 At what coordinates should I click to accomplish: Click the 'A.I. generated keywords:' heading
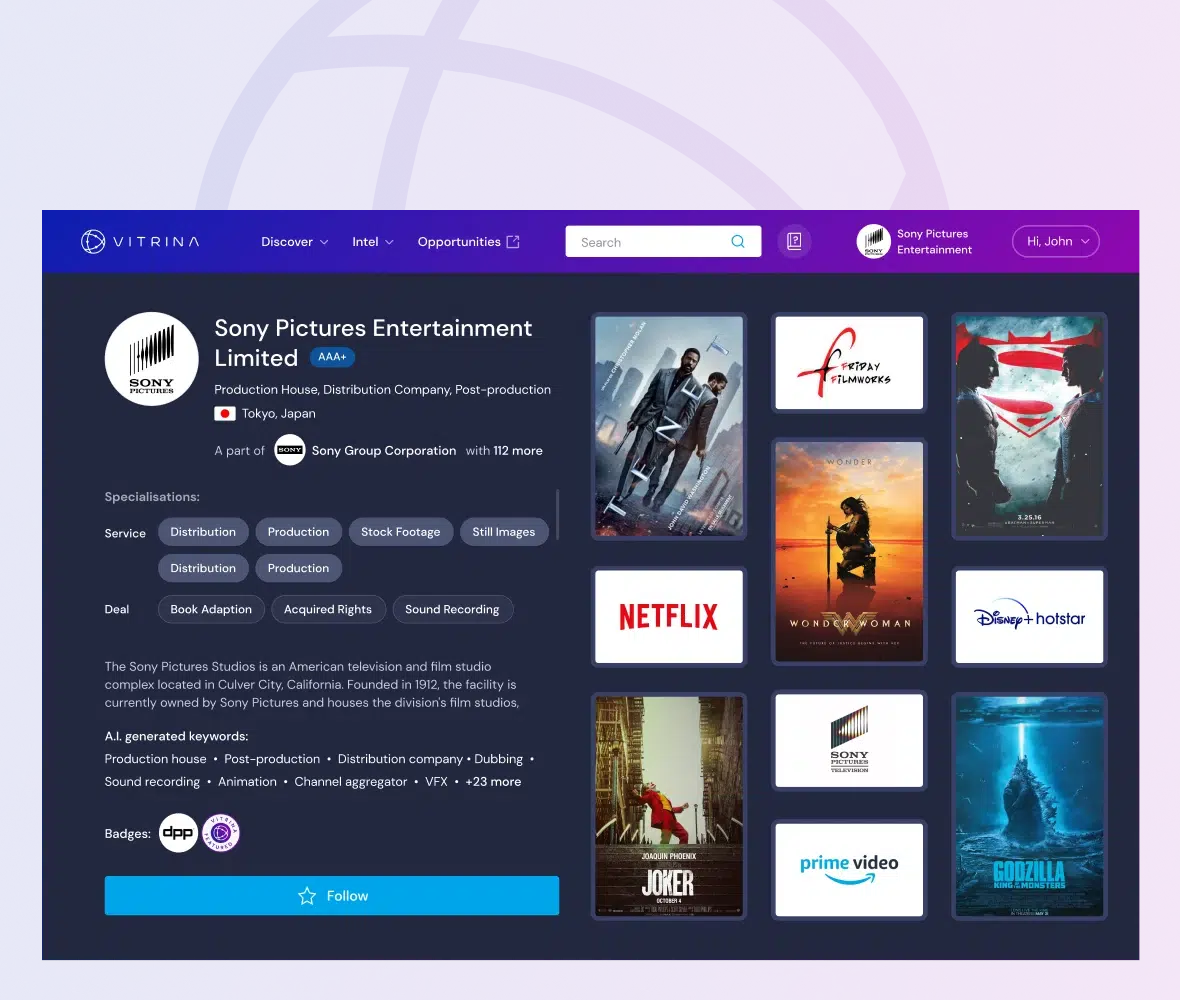click(x=176, y=736)
